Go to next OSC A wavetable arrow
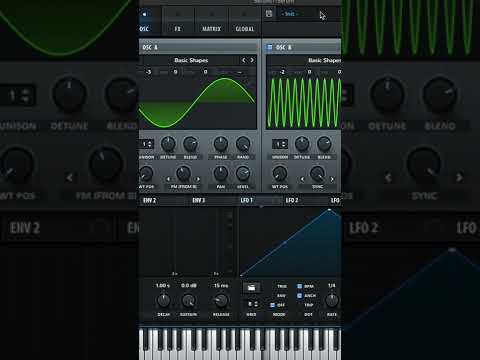 point(252,60)
